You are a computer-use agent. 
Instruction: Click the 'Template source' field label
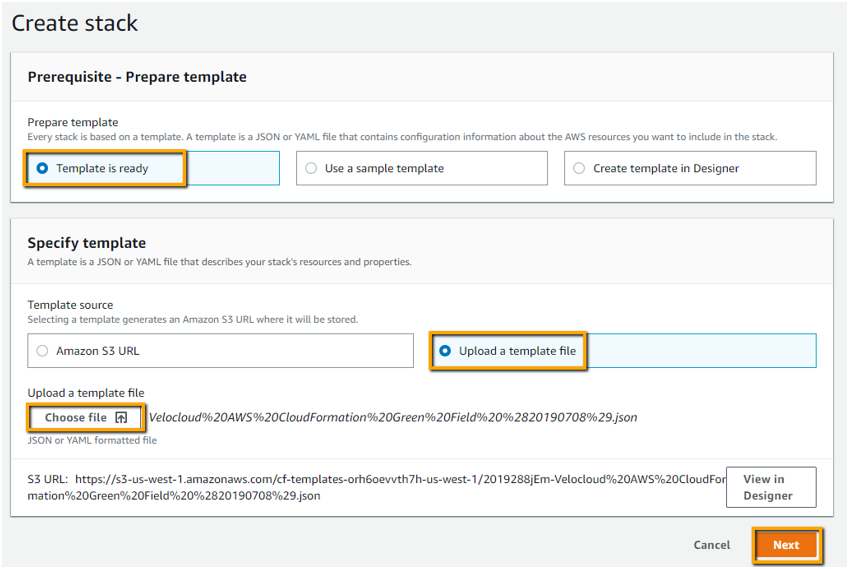(70, 305)
